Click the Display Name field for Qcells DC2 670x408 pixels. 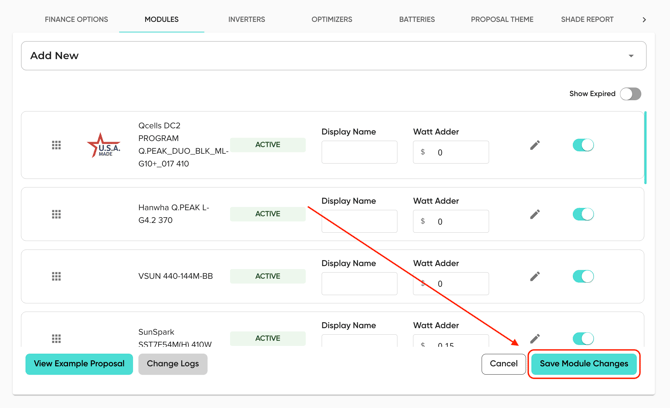point(359,152)
